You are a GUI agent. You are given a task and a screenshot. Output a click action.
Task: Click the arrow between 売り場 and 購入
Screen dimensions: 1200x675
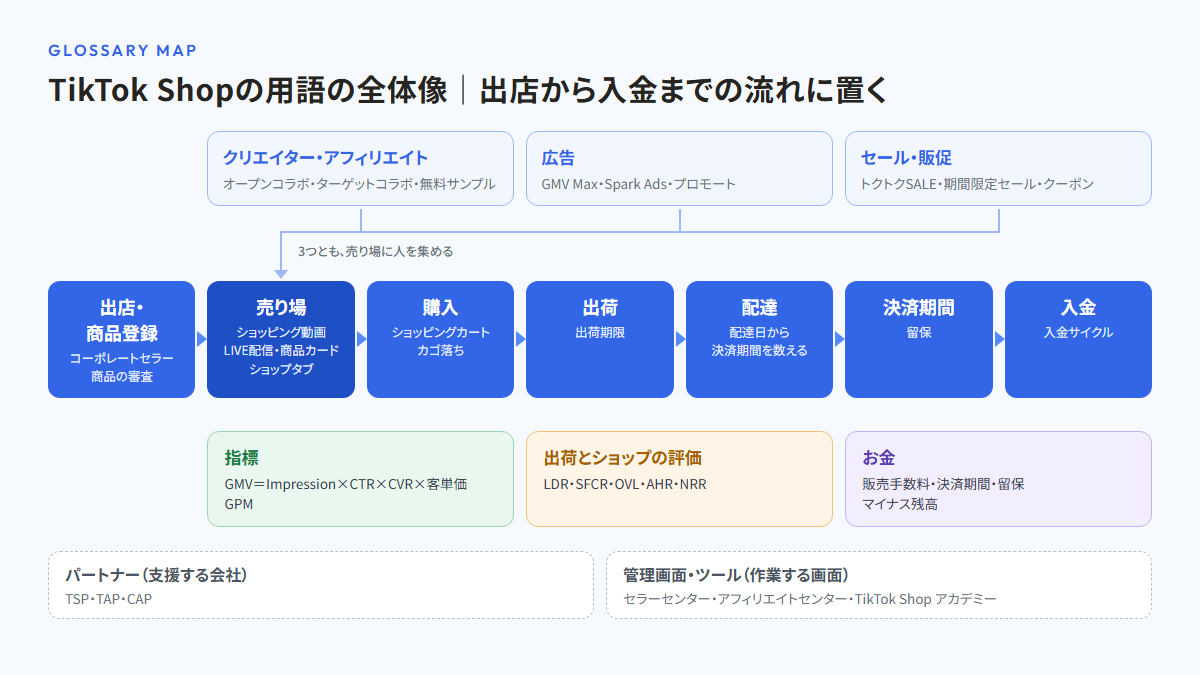tap(361, 339)
